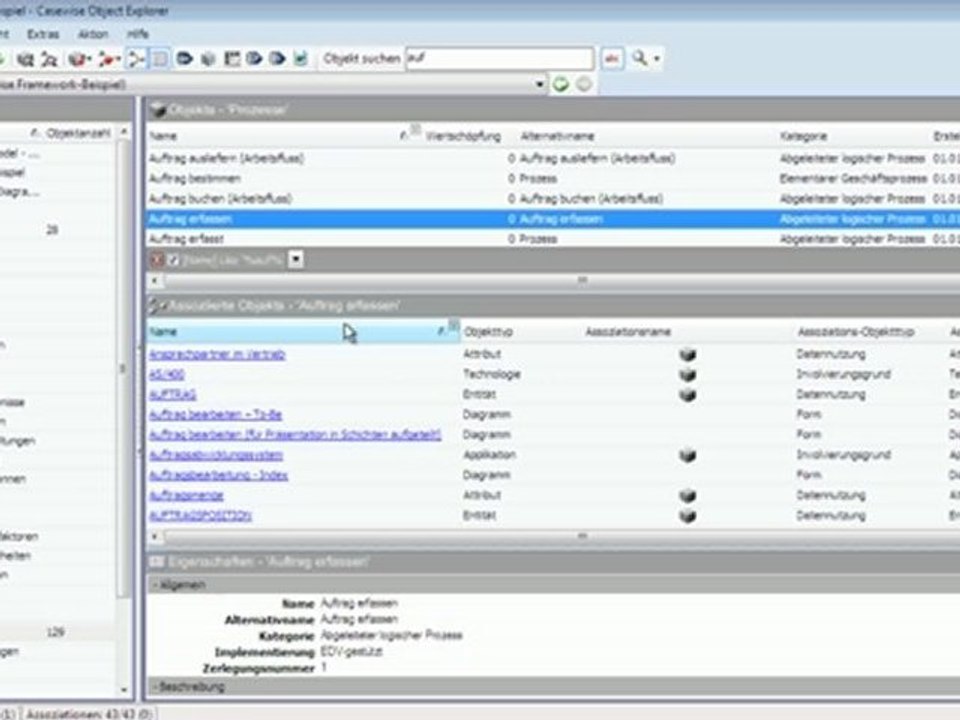Select the highlighted Auftrag erfassen row
Screen dimensions: 960x720
[553, 219]
